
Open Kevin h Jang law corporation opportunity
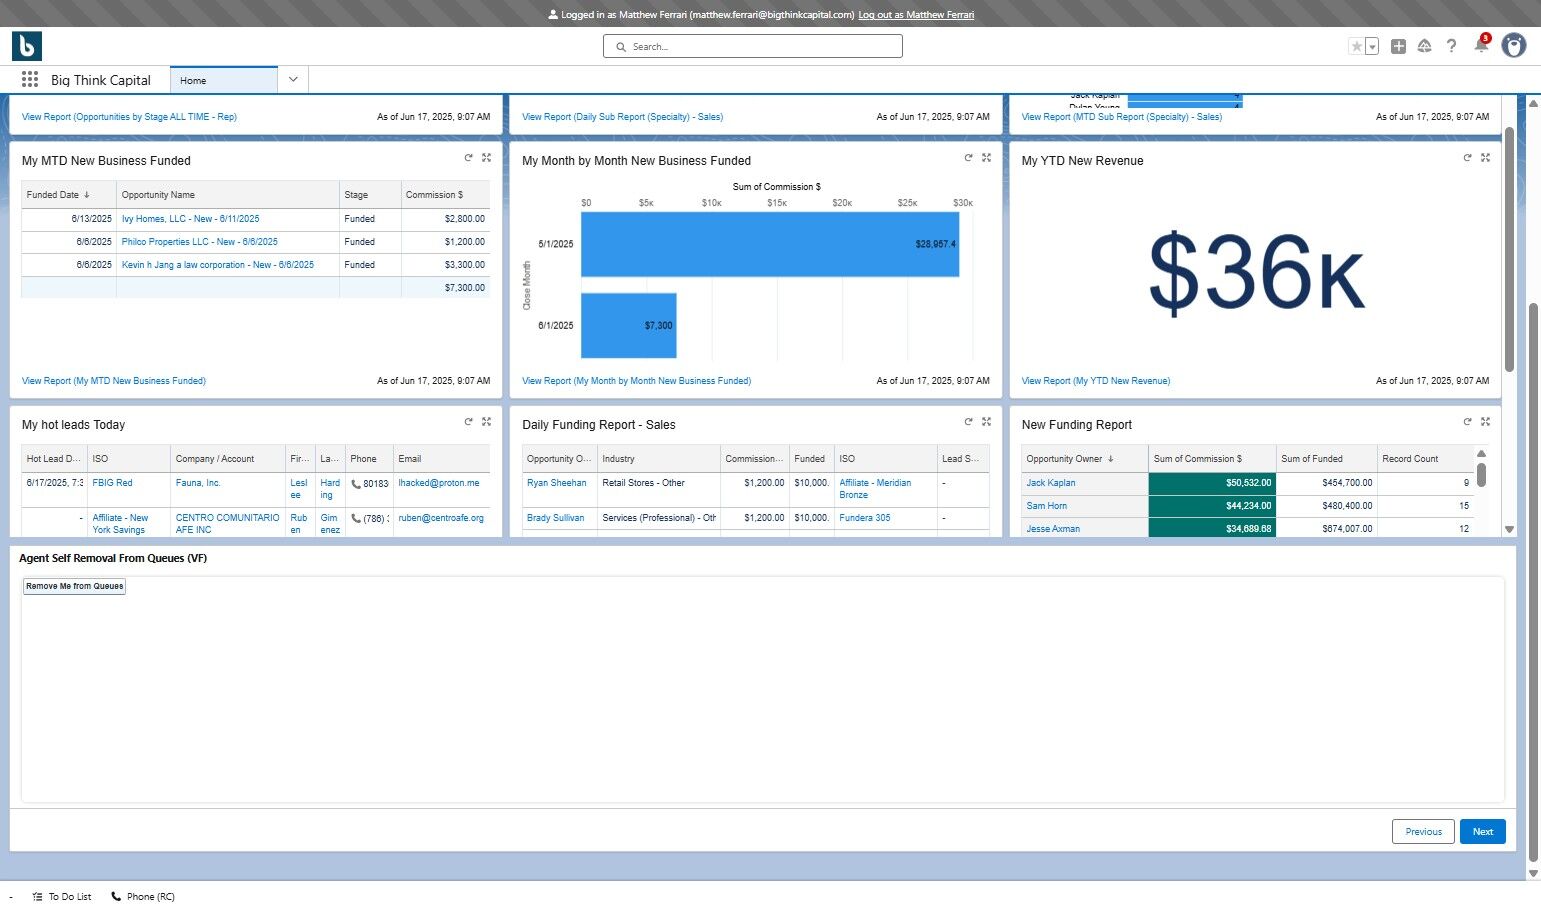(x=217, y=265)
